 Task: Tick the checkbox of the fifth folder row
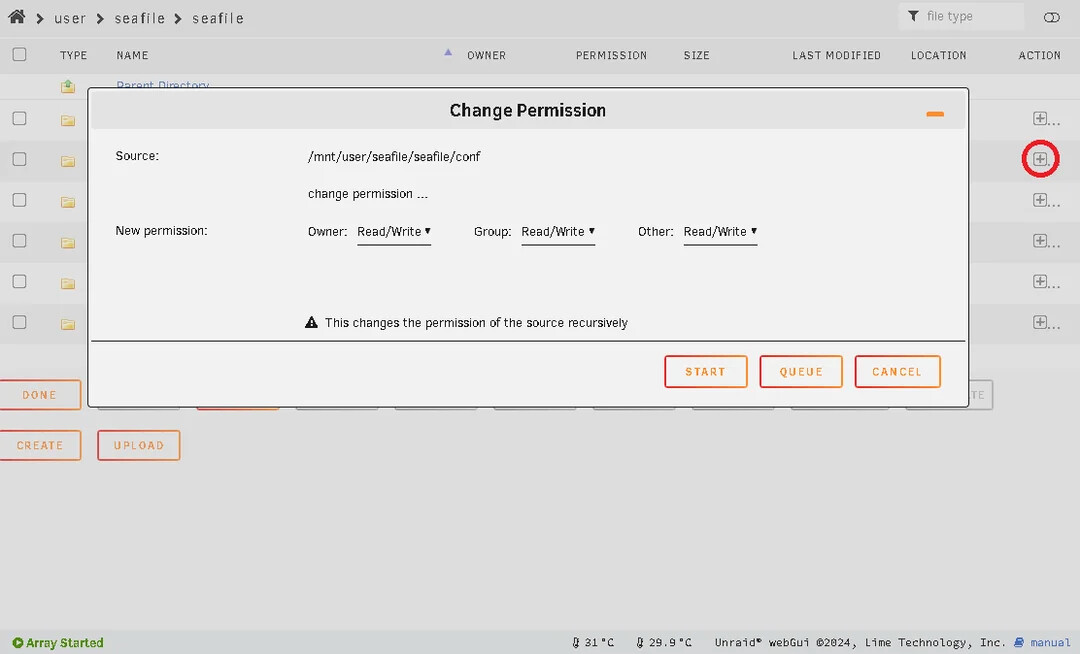19,281
